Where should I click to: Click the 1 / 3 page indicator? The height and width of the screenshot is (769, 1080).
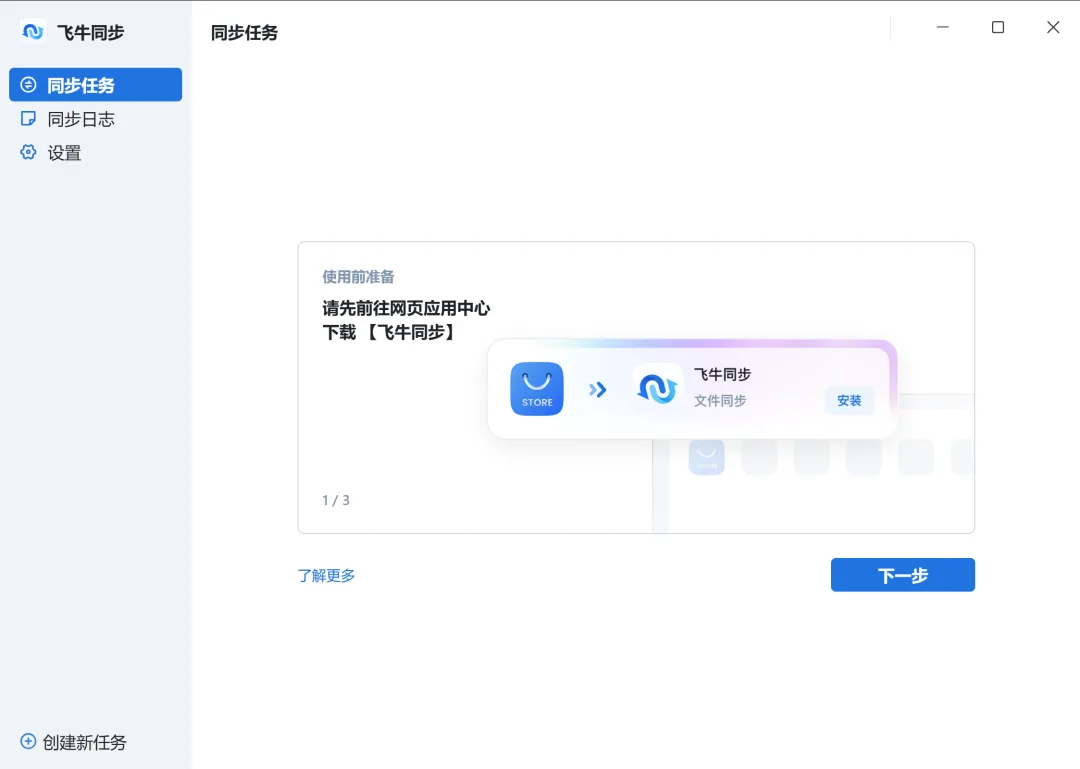(336, 500)
